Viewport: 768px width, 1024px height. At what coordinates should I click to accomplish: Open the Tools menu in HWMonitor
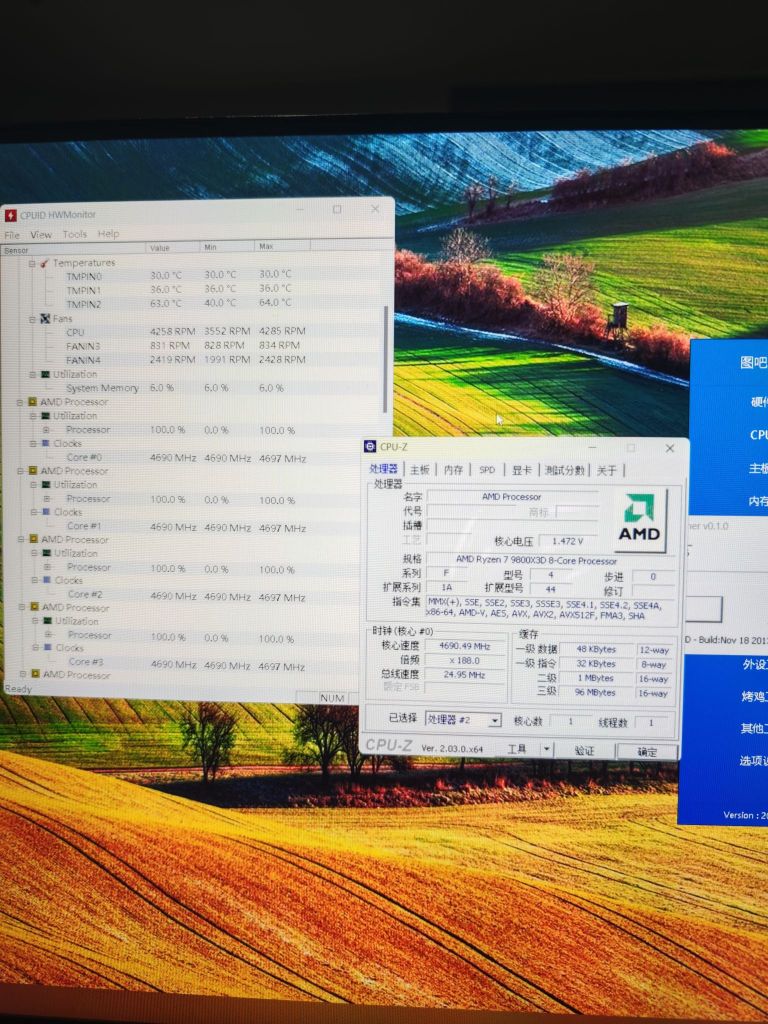(75, 235)
